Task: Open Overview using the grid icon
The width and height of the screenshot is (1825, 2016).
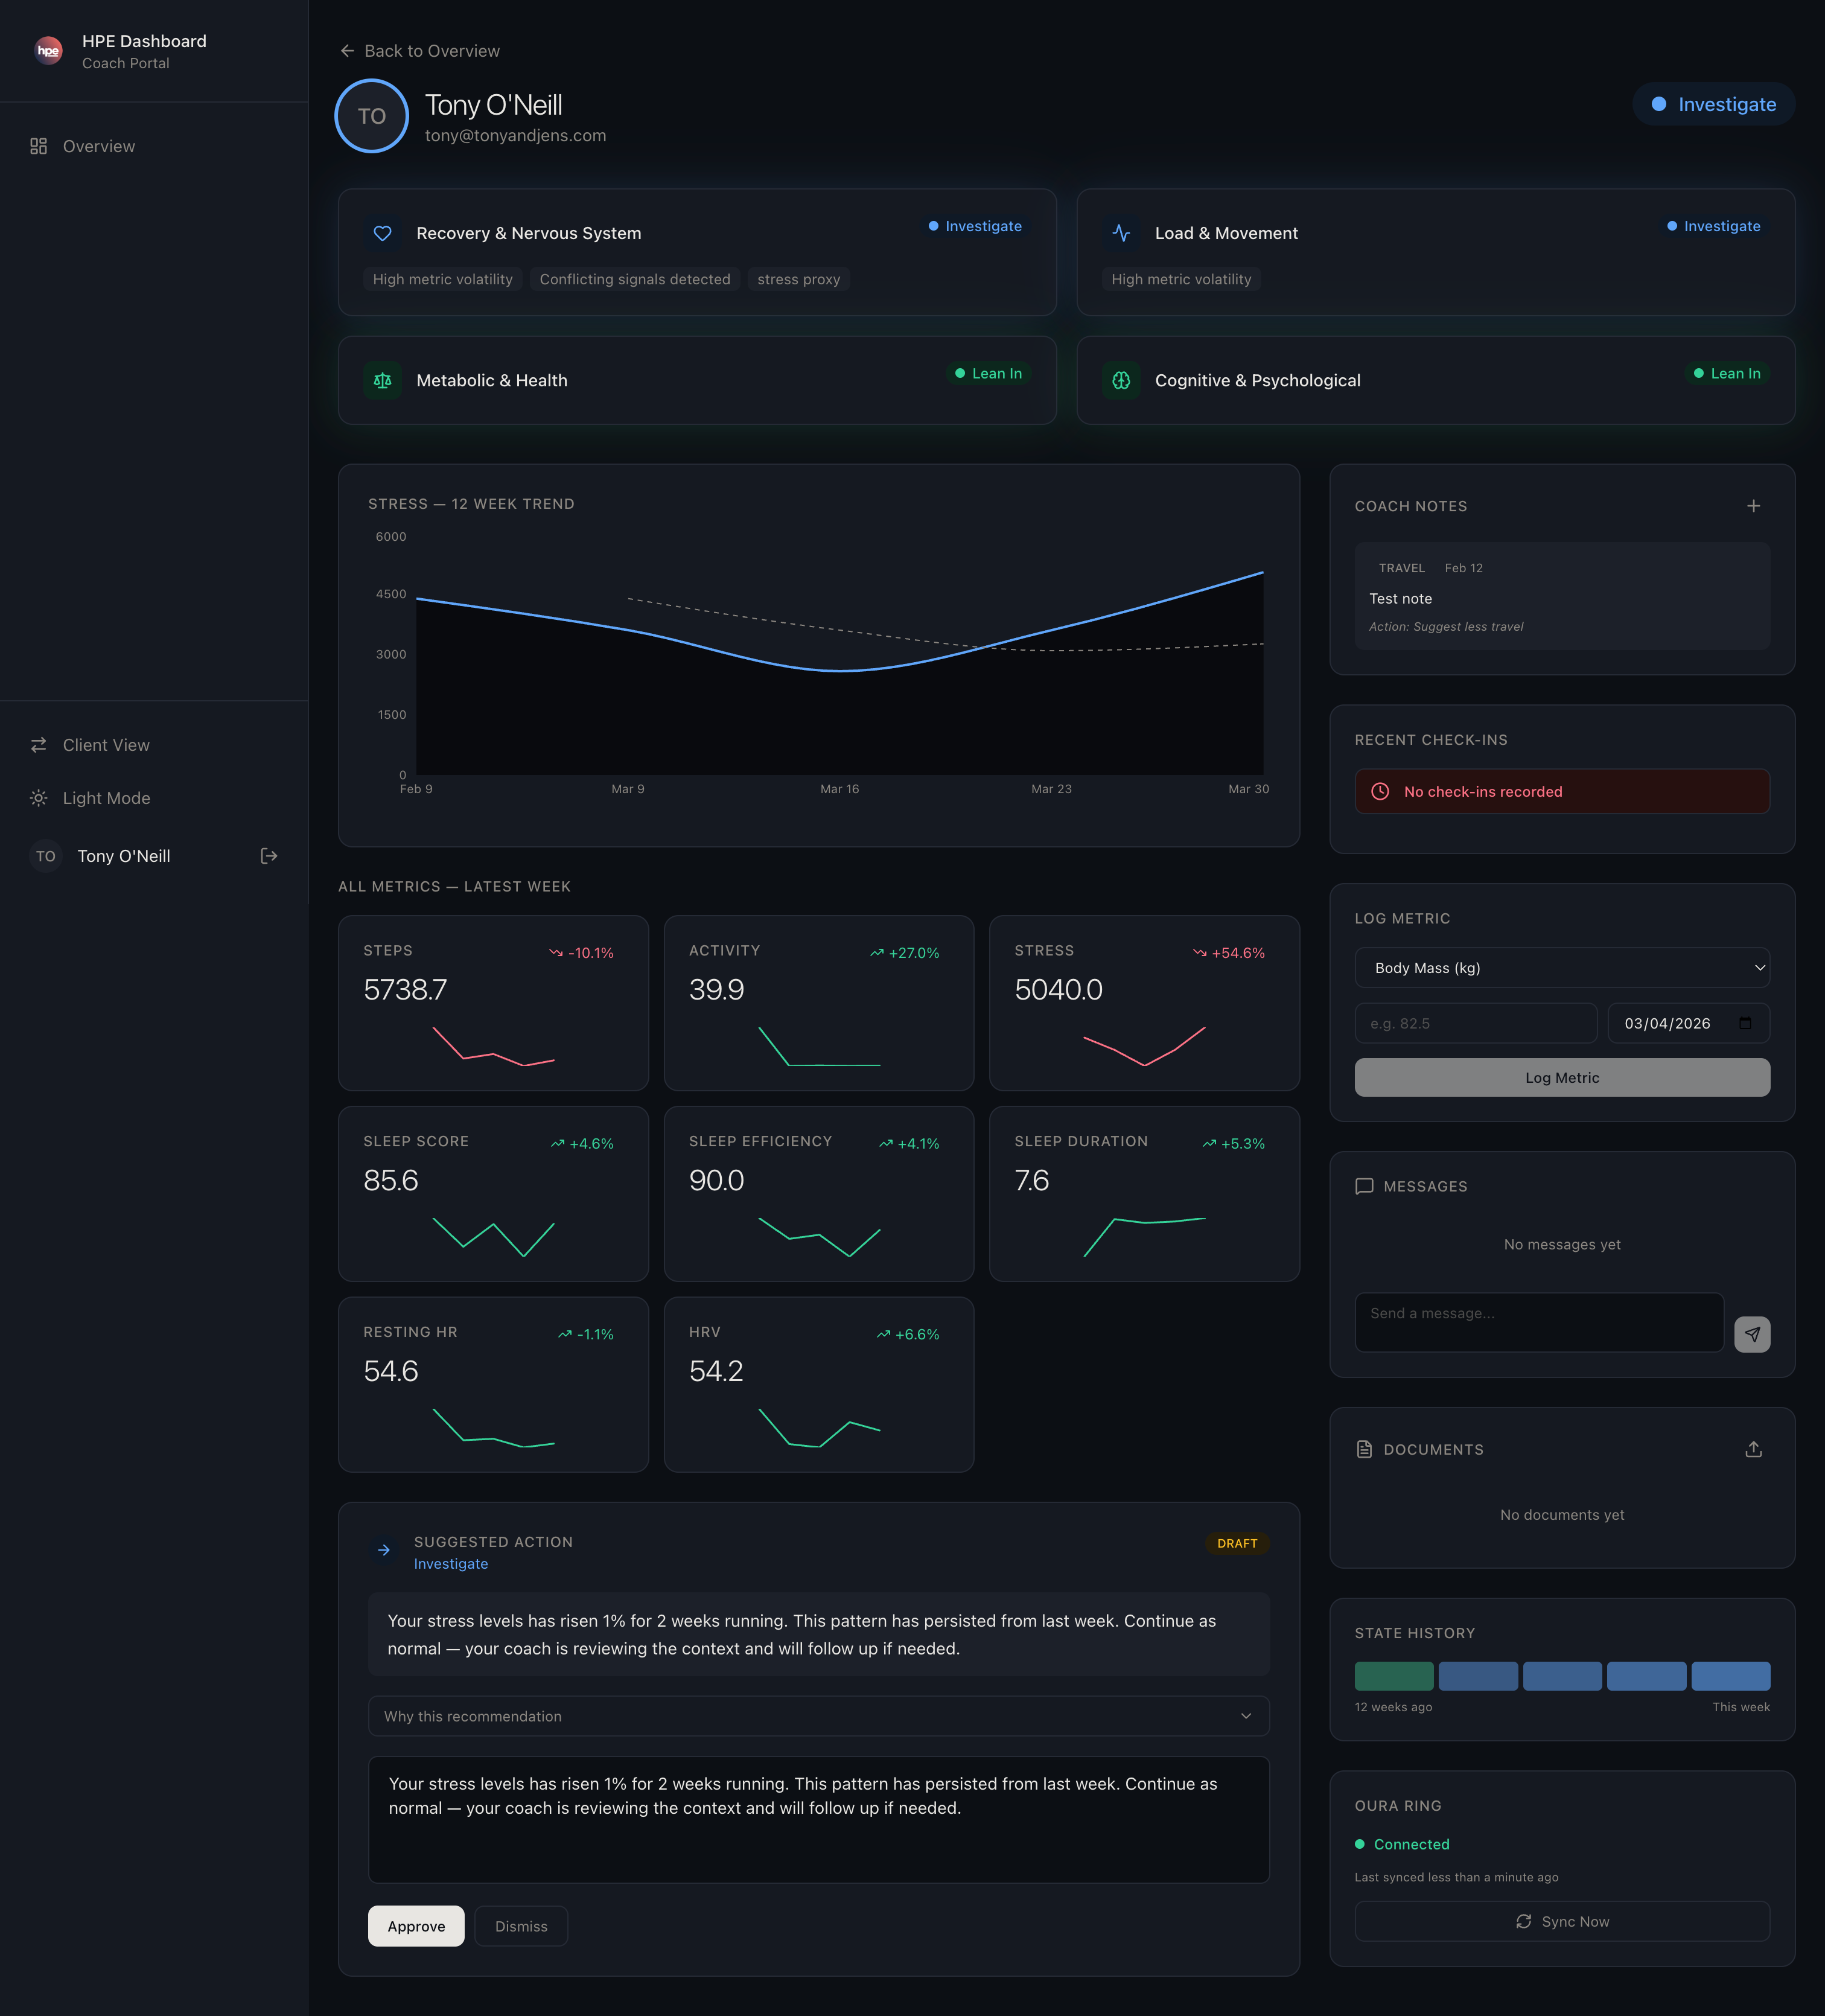Action: coord(38,146)
